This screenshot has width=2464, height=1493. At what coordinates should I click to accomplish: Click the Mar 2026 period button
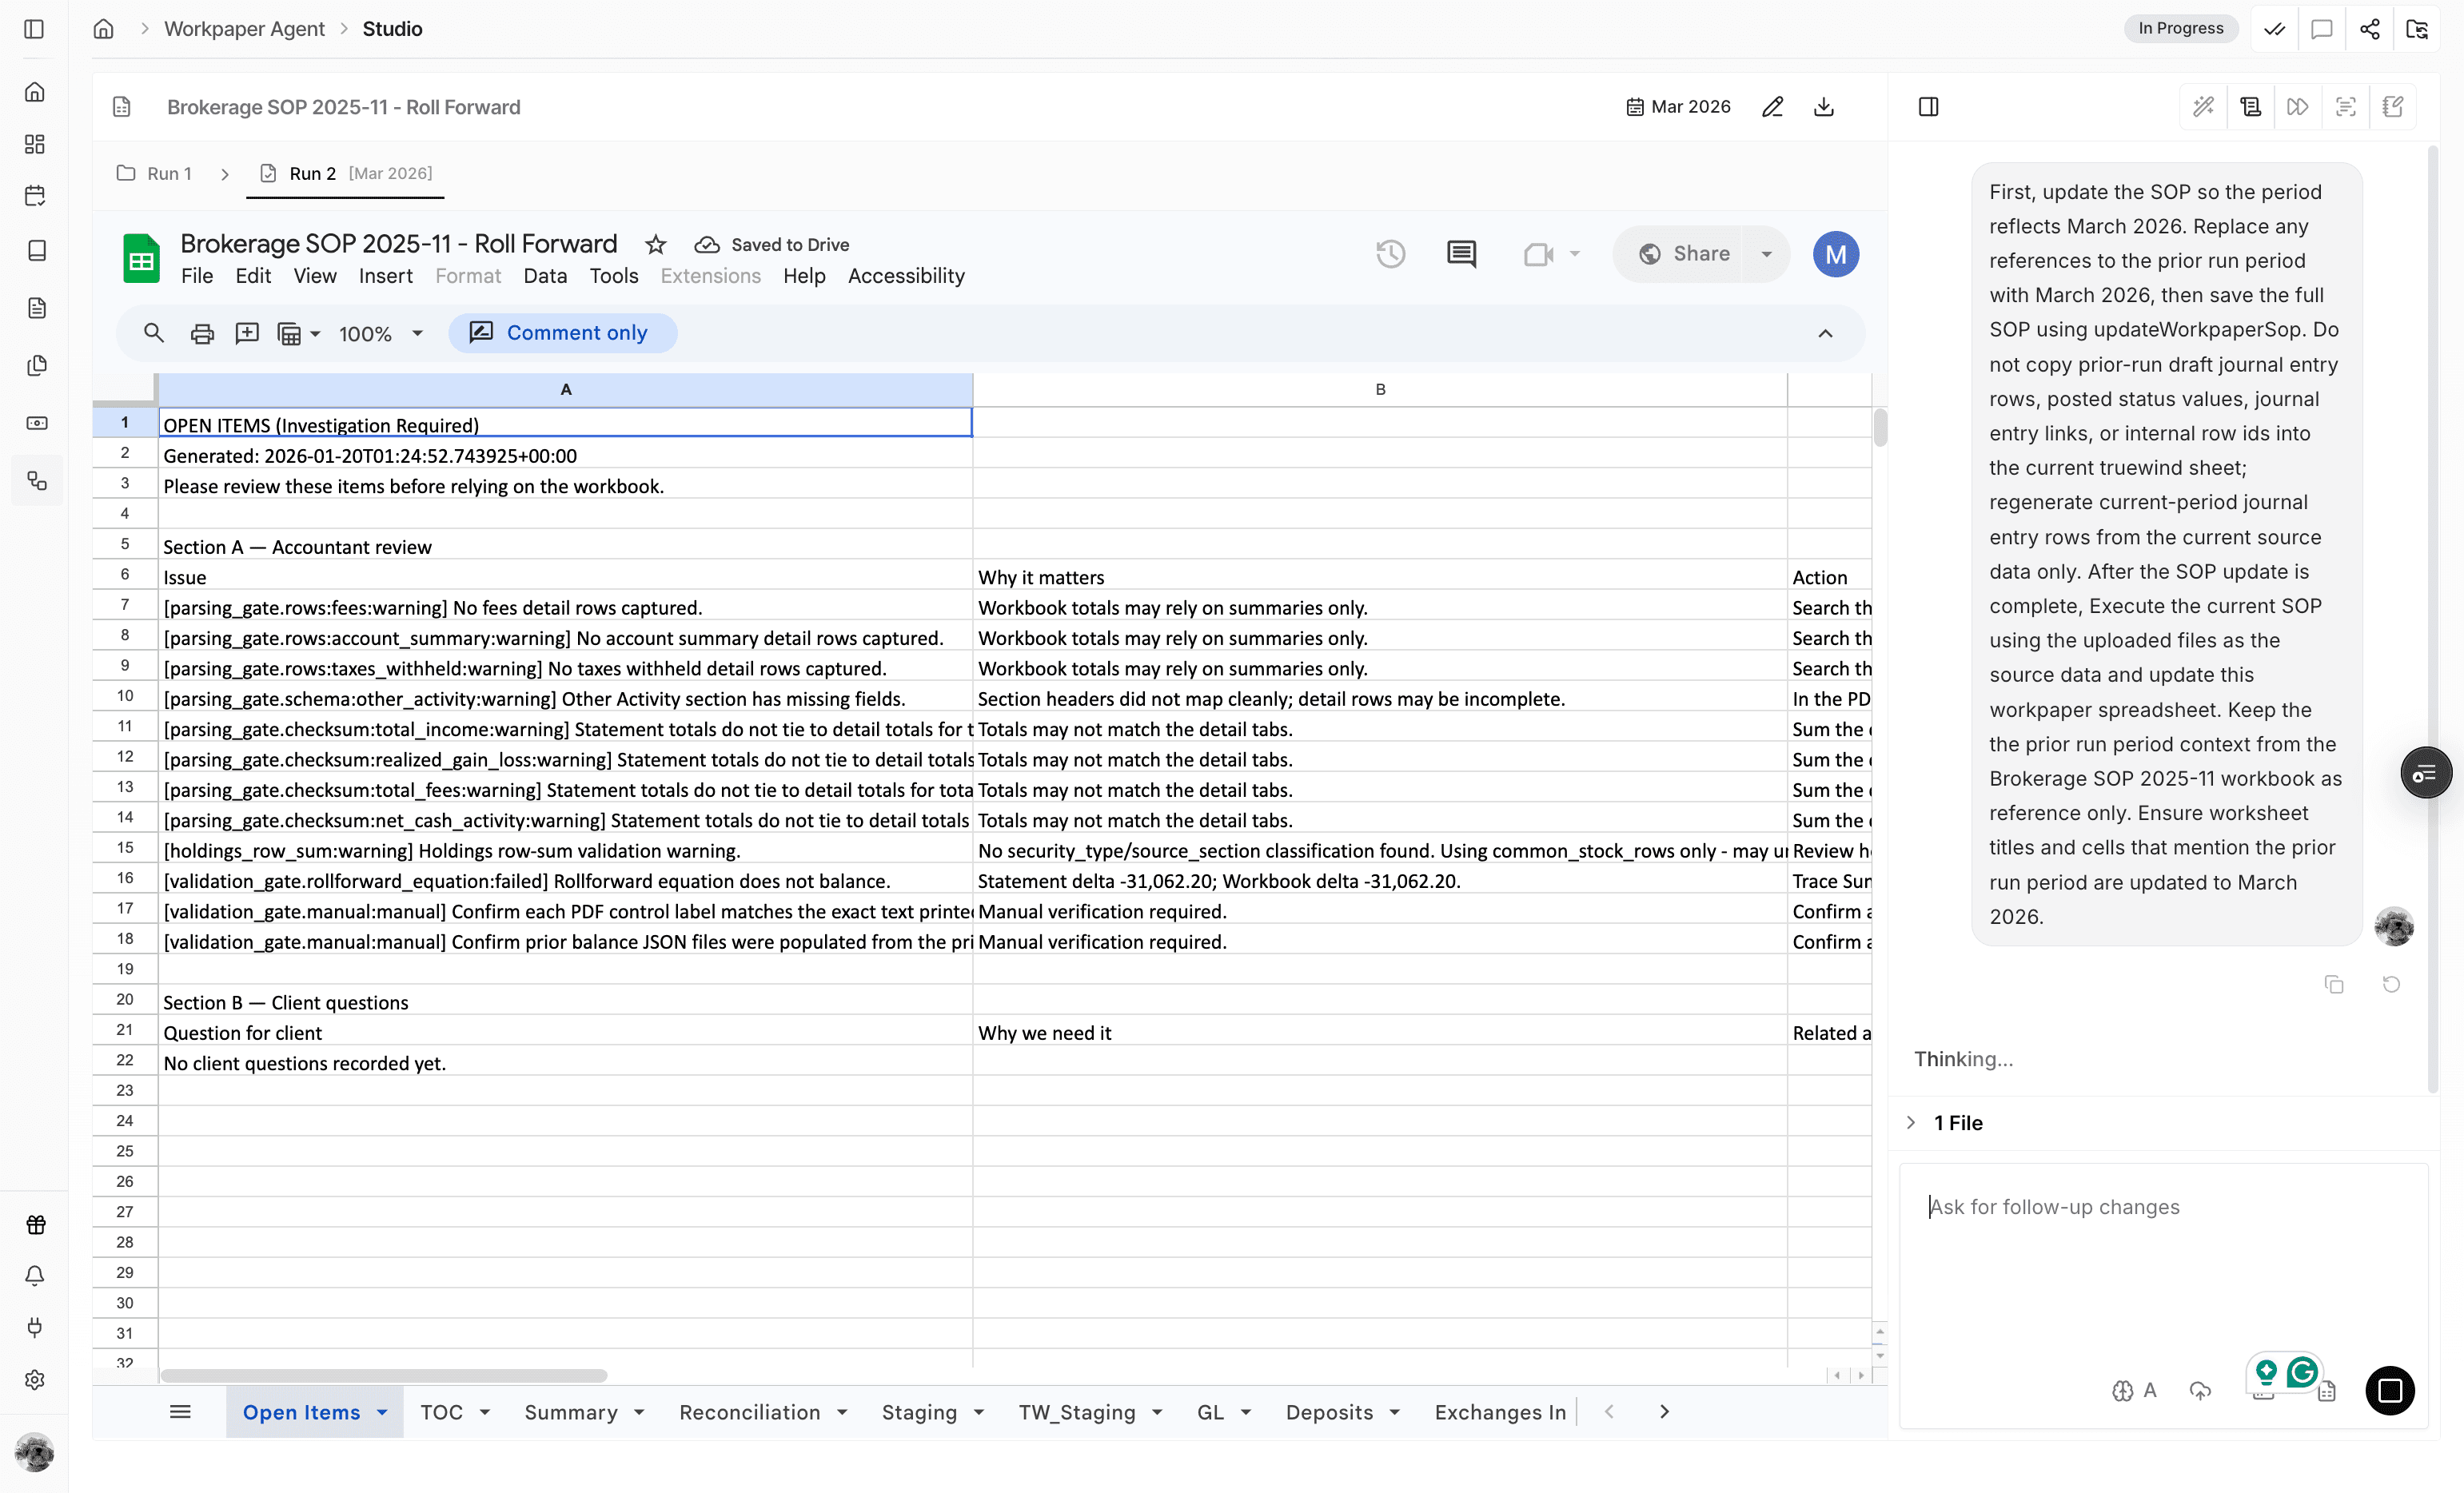[x=1678, y=107]
